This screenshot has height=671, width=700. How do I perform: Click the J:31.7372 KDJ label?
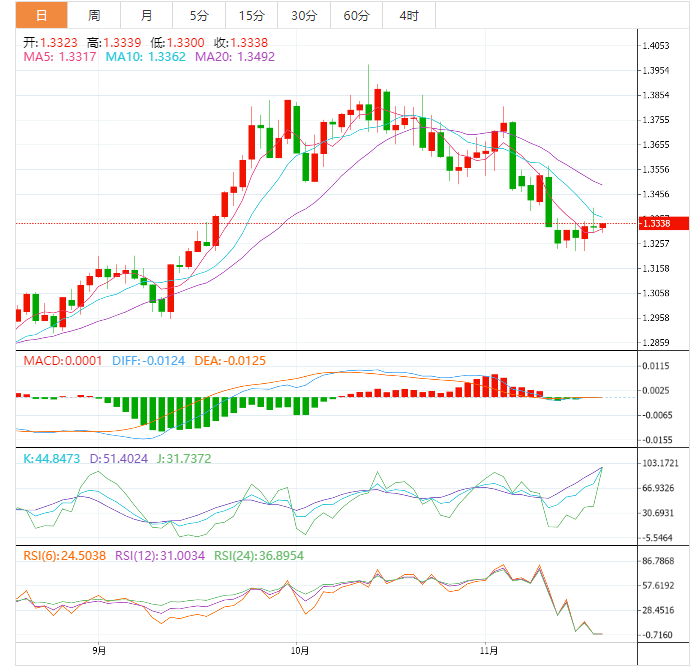(184, 458)
